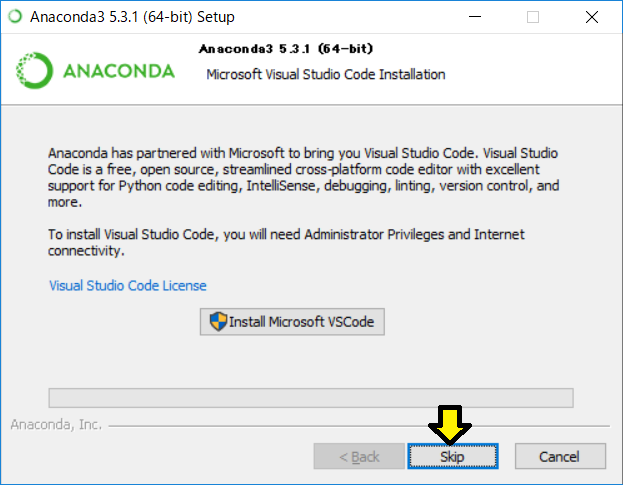Click the ANACONDA wordmark in the header

coord(119,71)
